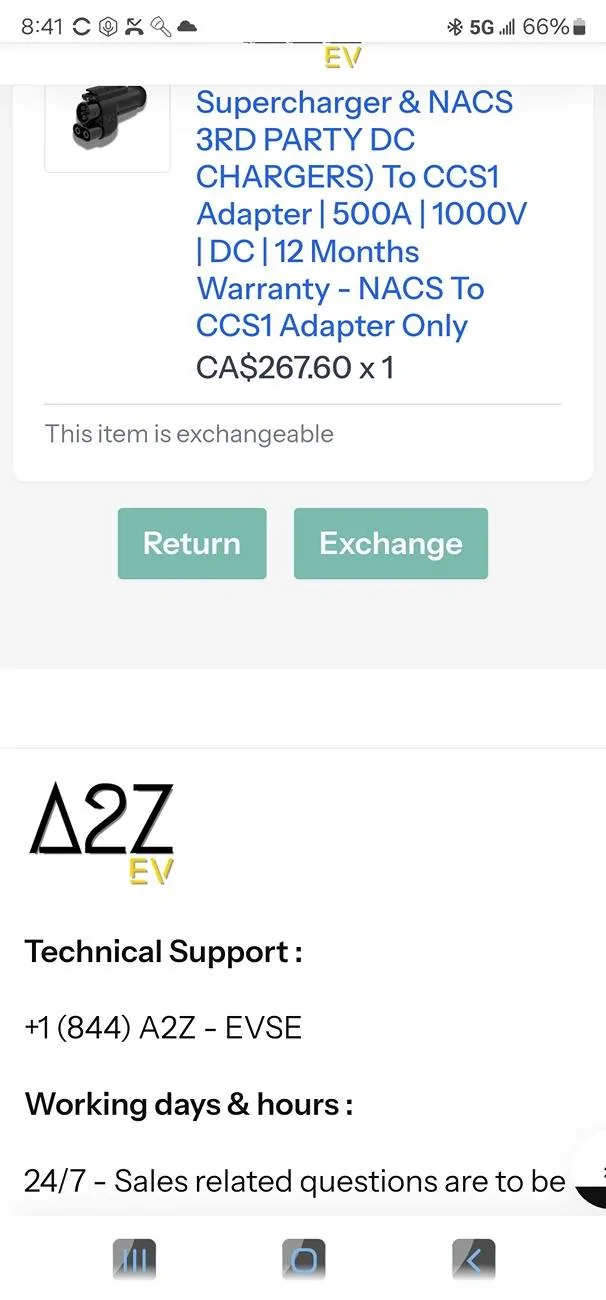Image resolution: width=606 pixels, height=1300 pixels.
Task: Tap the CA$267.60 x 1 price text
Action: coord(295,367)
